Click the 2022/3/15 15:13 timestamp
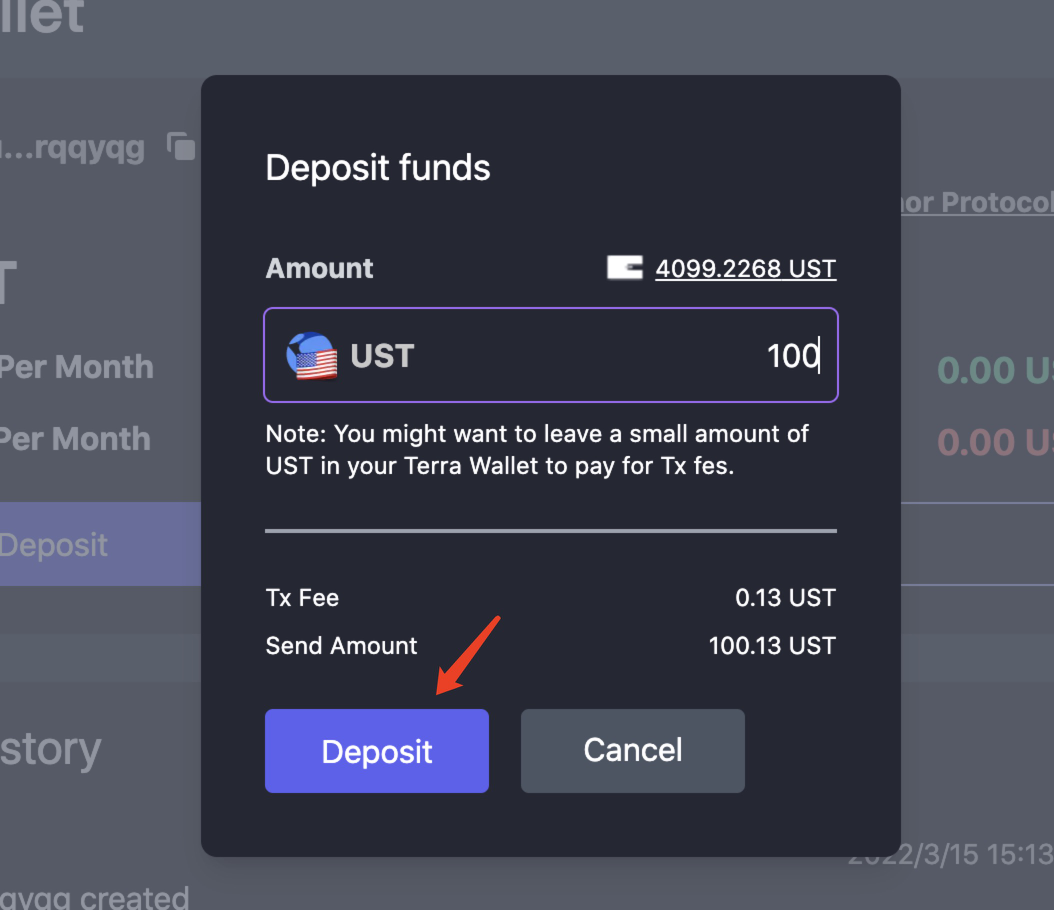Image resolution: width=1054 pixels, height=910 pixels. pyautogui.click(x=950, y=855)
